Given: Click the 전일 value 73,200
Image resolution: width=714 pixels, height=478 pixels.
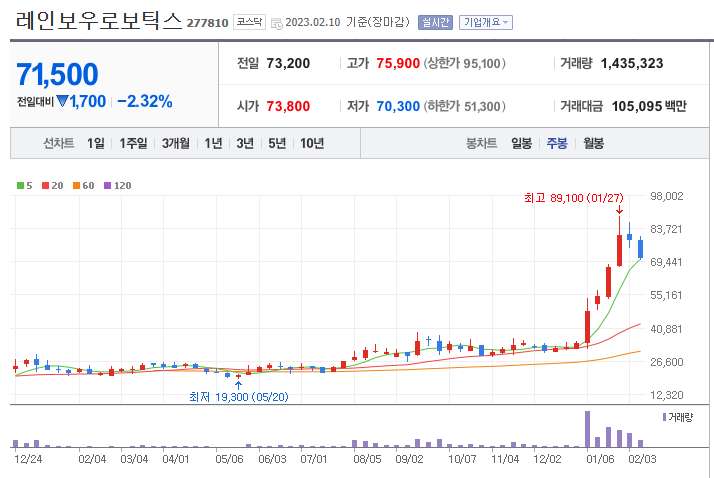Looking at the screenshot, I should [x=288, y=63].
